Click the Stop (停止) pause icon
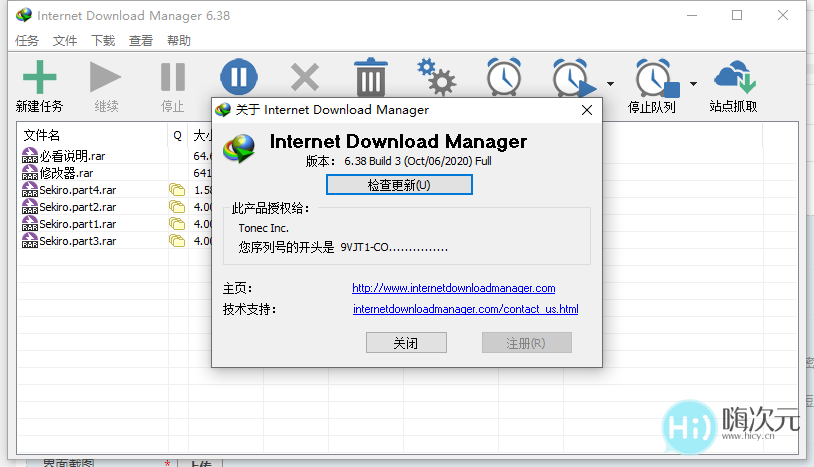The height and width of the screenshot is (467, 814). click(173, 77)
